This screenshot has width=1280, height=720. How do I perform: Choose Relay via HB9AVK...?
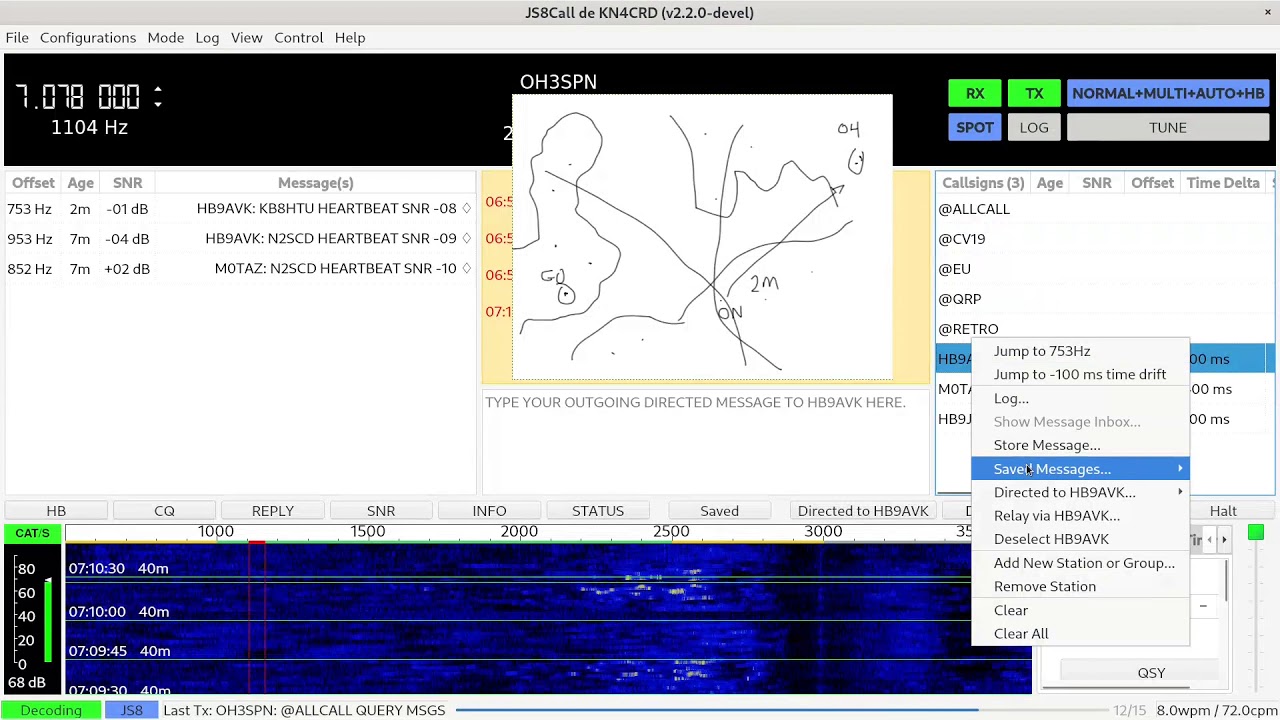point(1080,516)
